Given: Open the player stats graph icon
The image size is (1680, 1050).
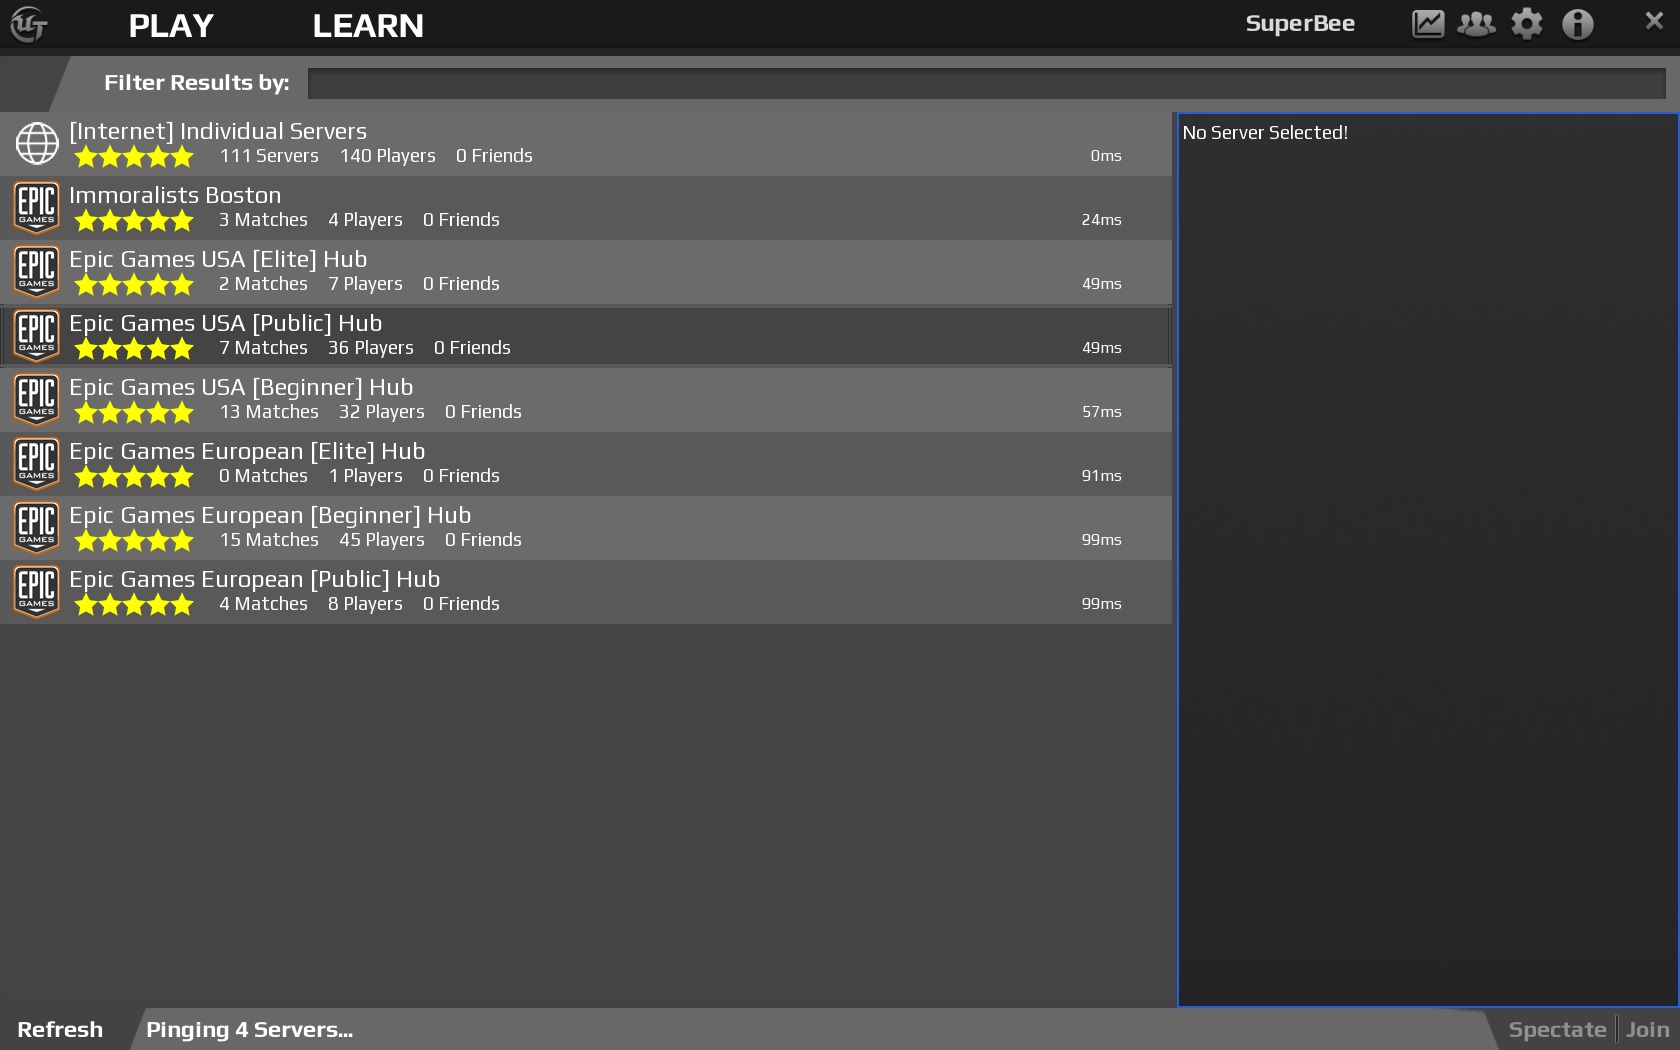Looking at the screenshot, I should tap(1427, 24).
